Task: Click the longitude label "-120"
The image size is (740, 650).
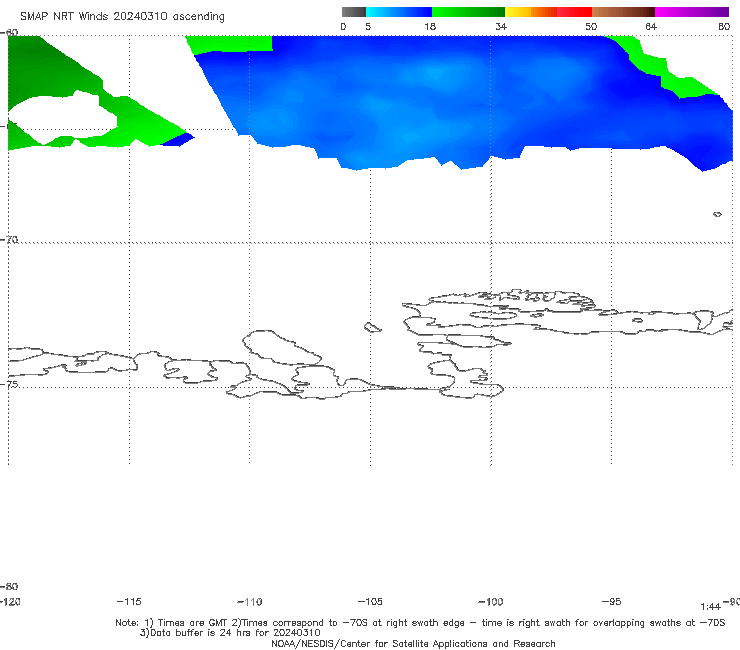Action: click(10, 601)
